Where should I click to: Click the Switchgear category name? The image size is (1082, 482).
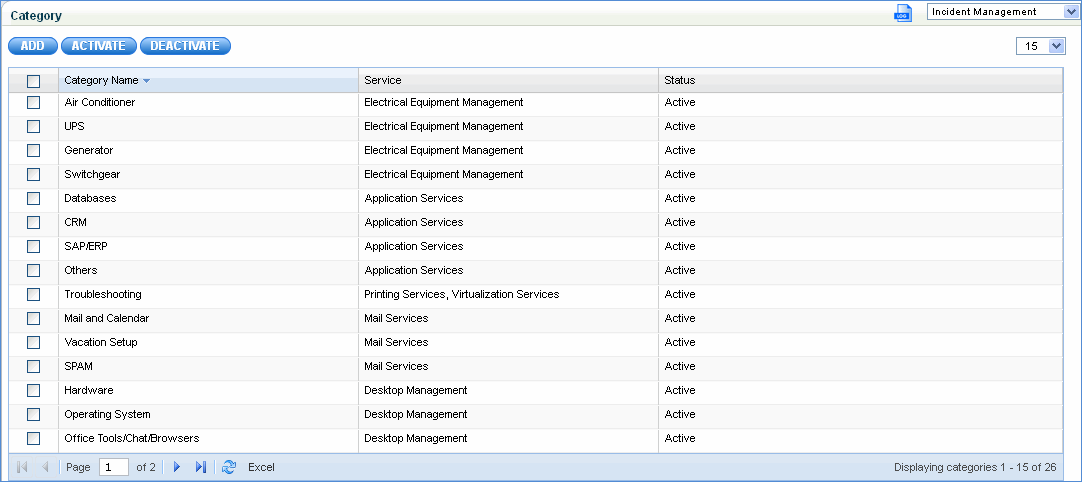click(92, 174)
